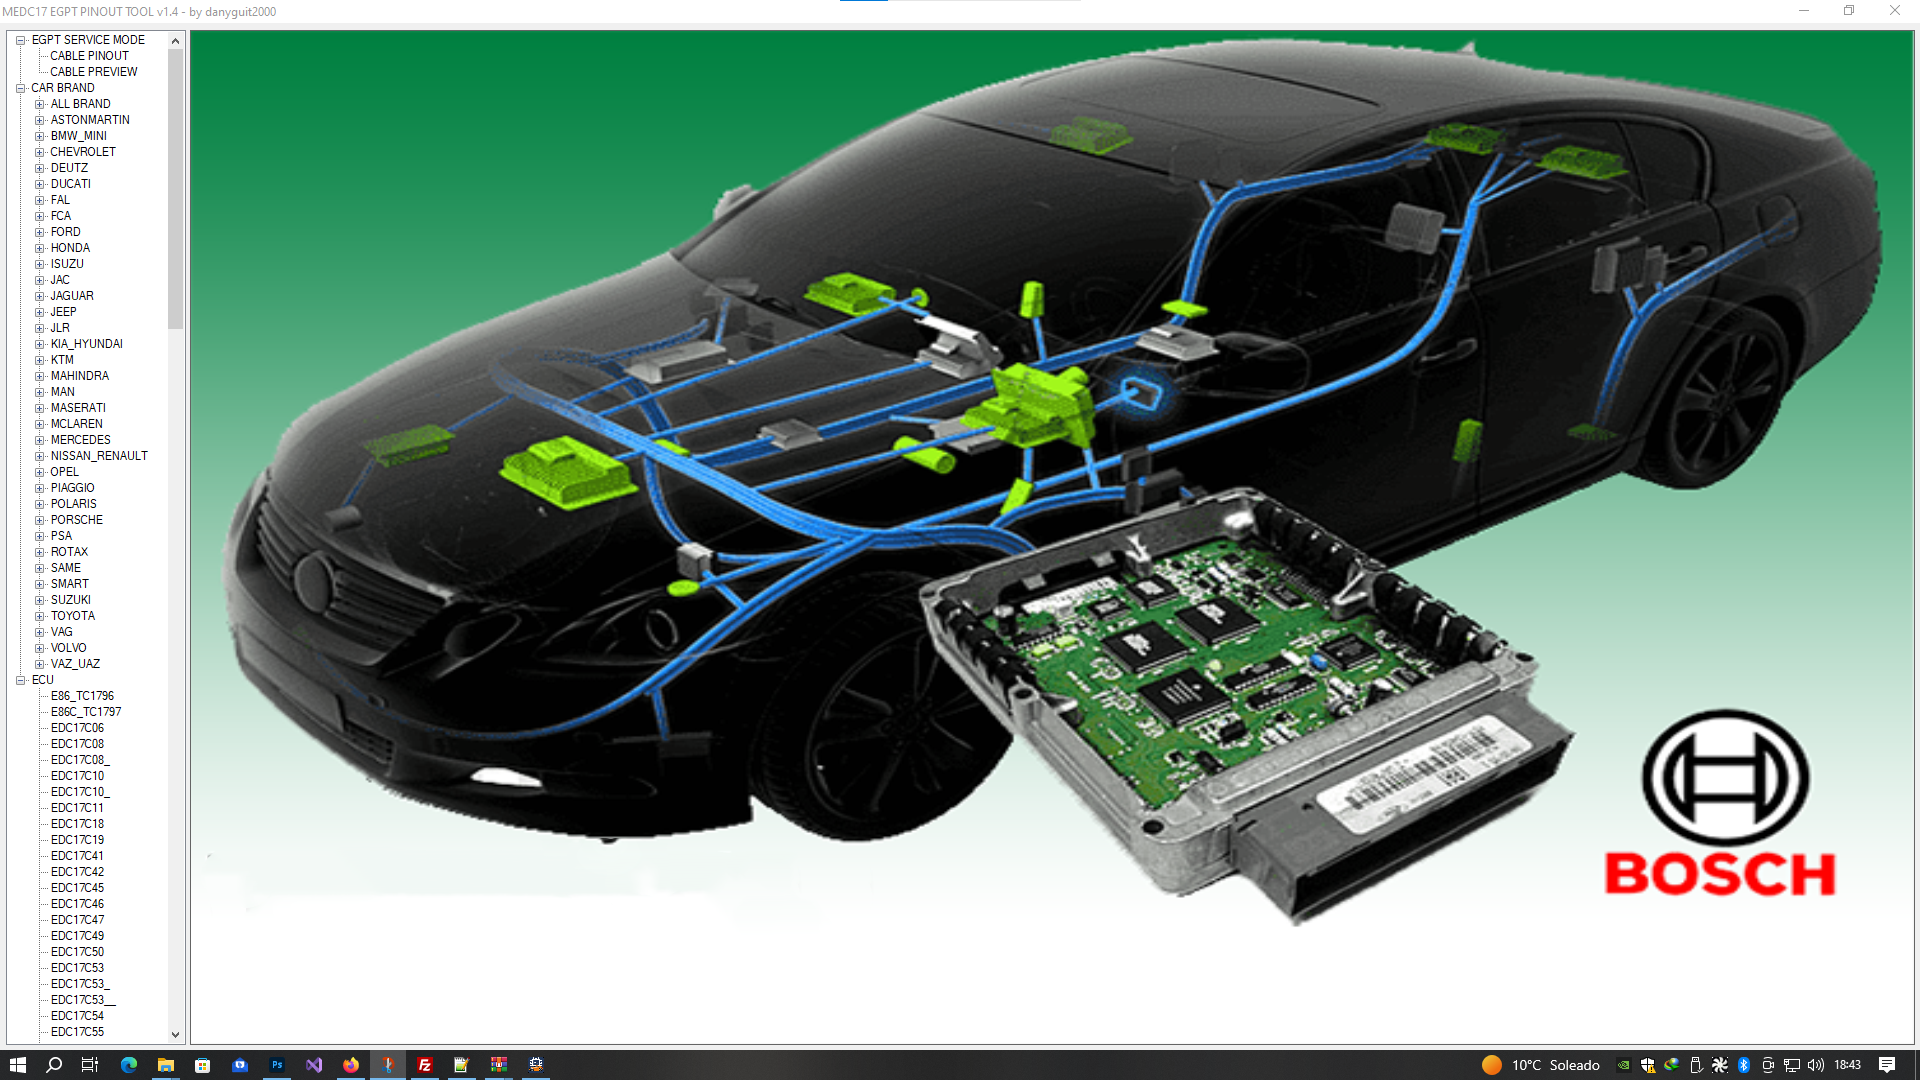Open Firefox from the taskbar

351,1065
